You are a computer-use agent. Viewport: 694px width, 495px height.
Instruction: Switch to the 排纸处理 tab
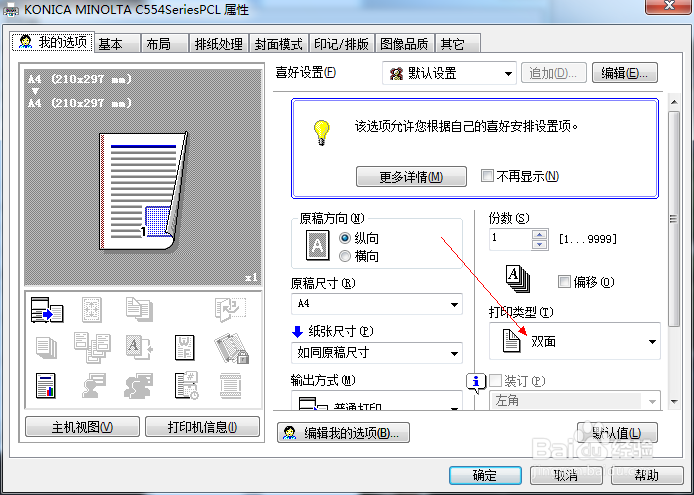(219, 44)
